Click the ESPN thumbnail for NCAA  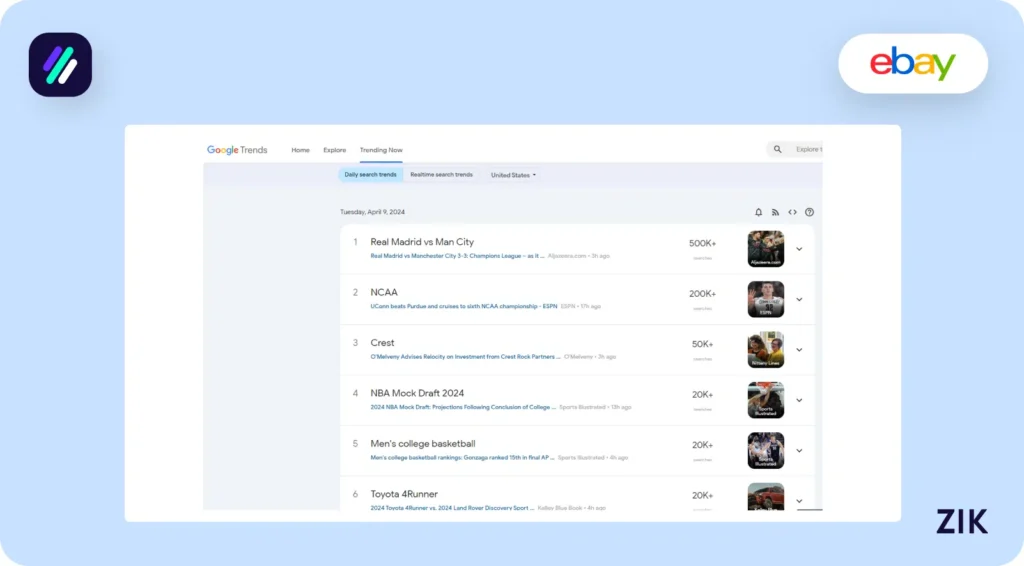point(765,299)
